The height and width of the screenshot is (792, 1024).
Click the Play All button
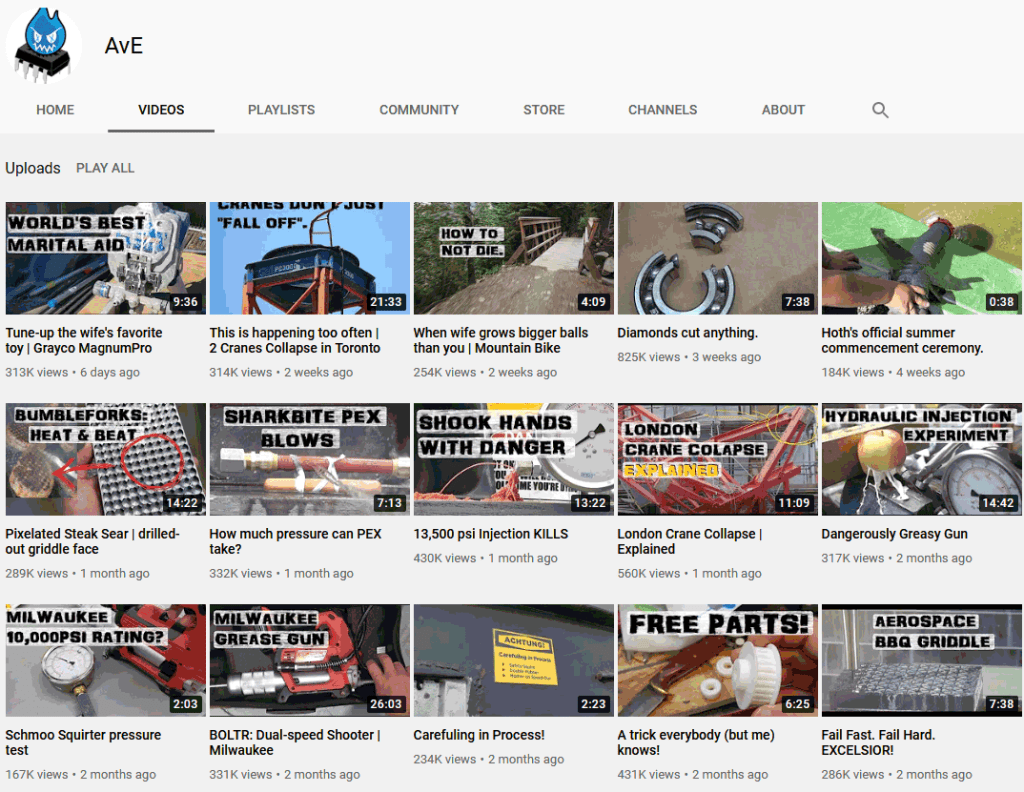[105, 168]
